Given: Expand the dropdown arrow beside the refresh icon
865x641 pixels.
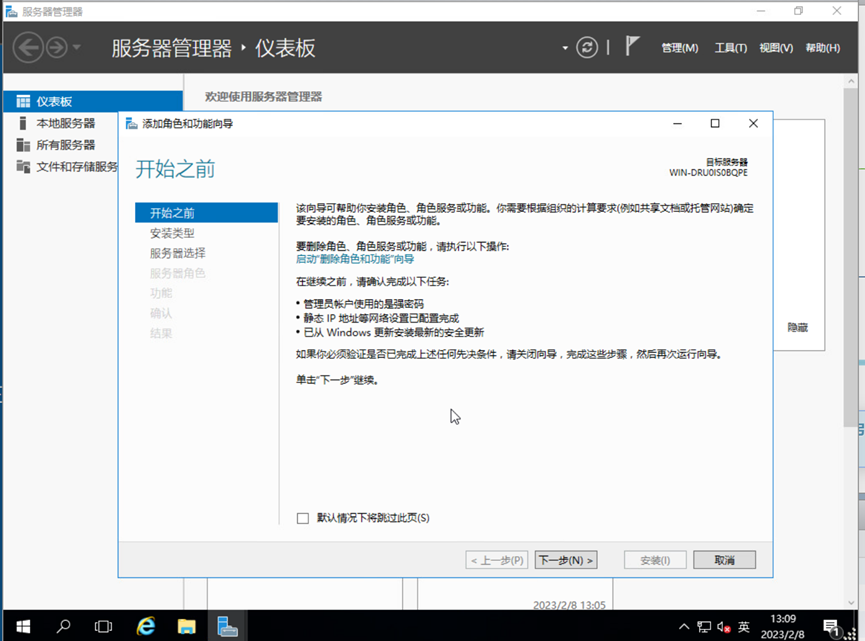Looking at the screenshot, I should point(565,48).
